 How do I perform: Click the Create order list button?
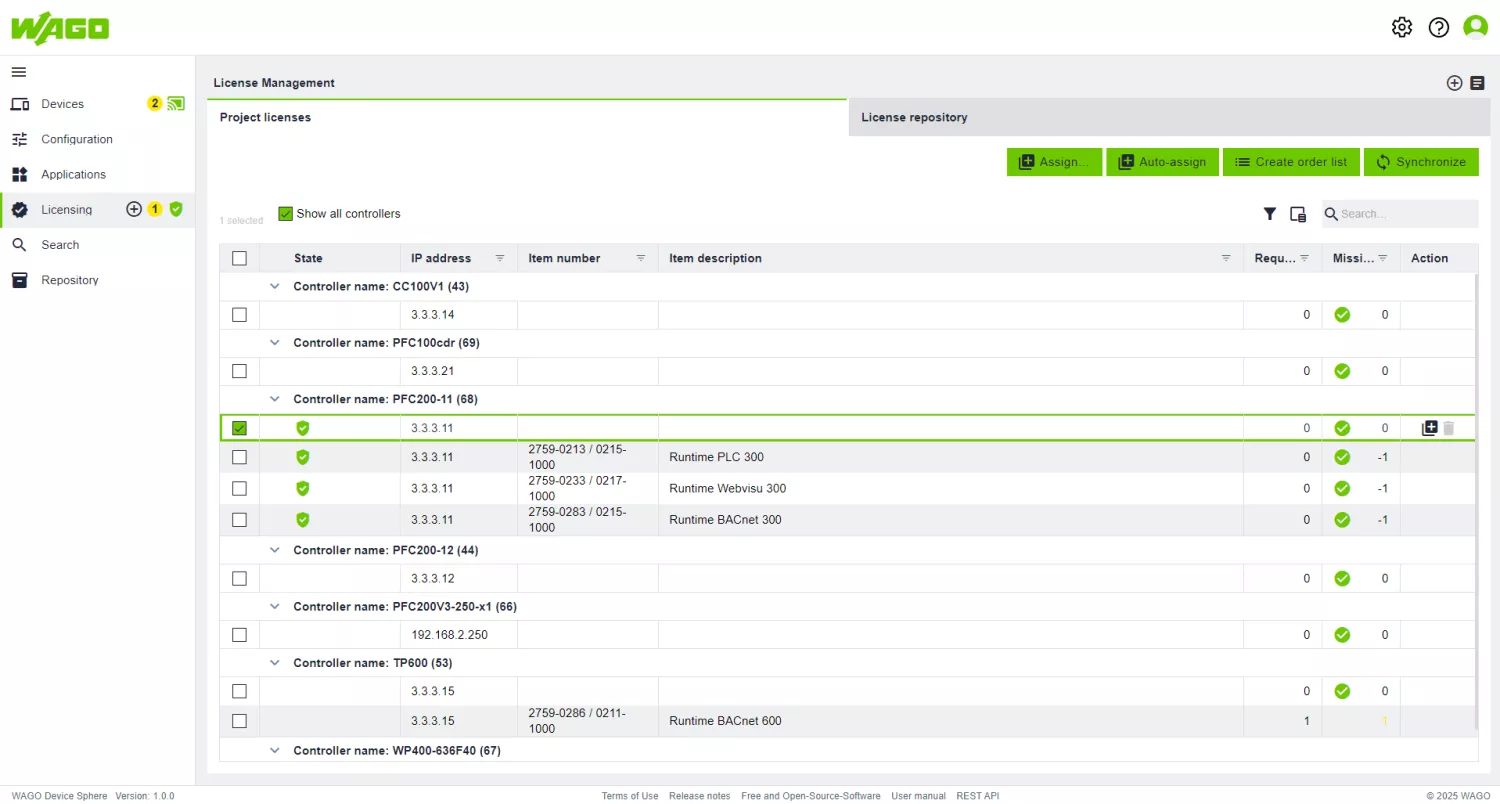[x=1291, y=162]
